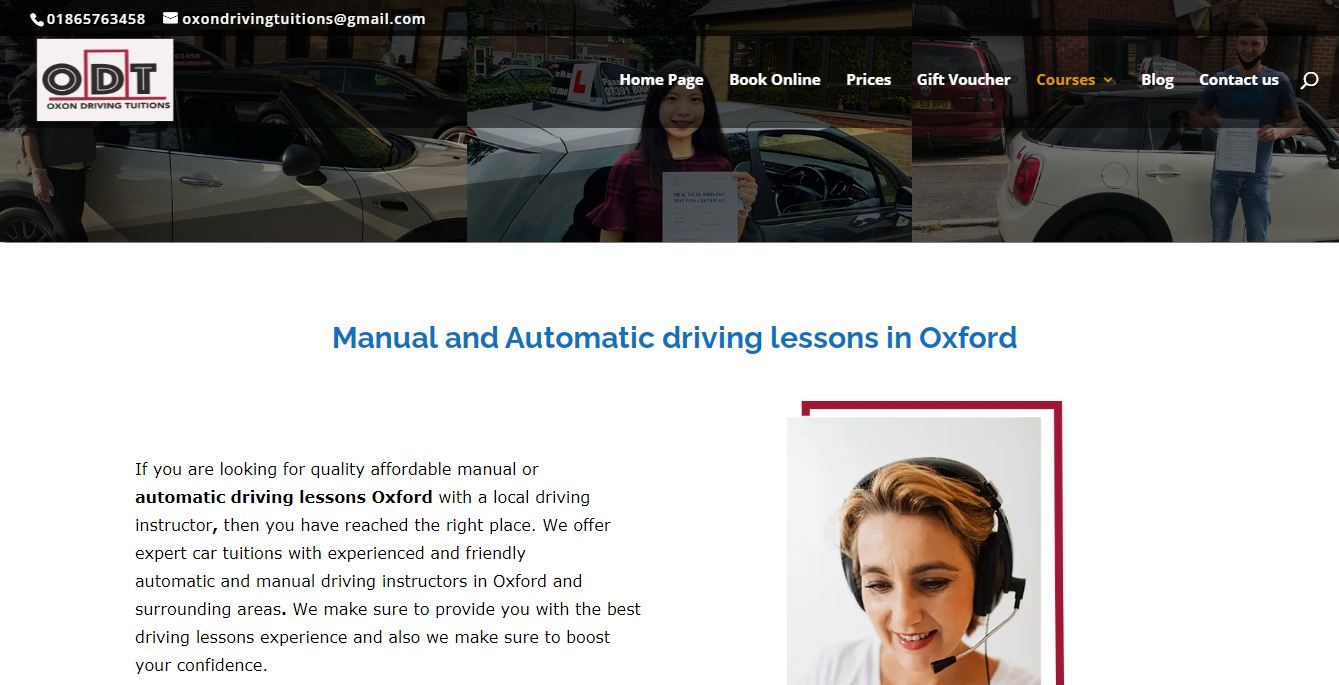
Task: Open Book Online in navigation
Action: [x=775, y=80]
